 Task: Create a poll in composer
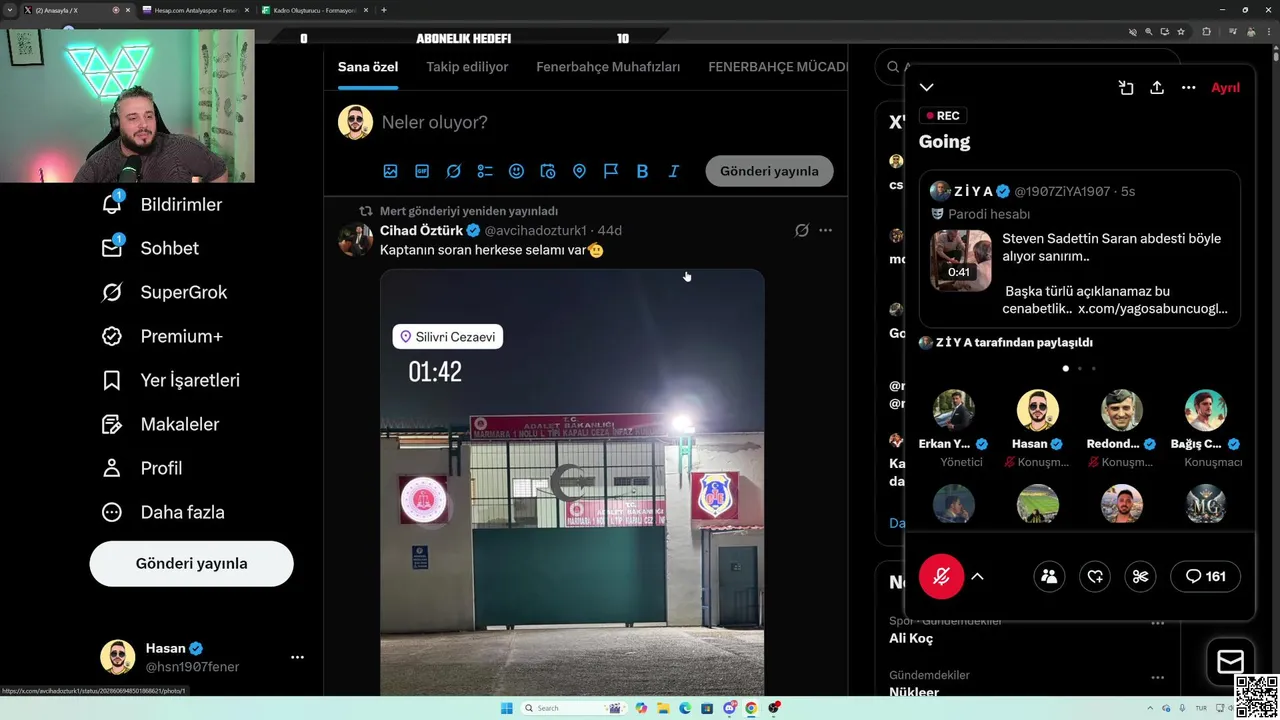click(485, 171)
